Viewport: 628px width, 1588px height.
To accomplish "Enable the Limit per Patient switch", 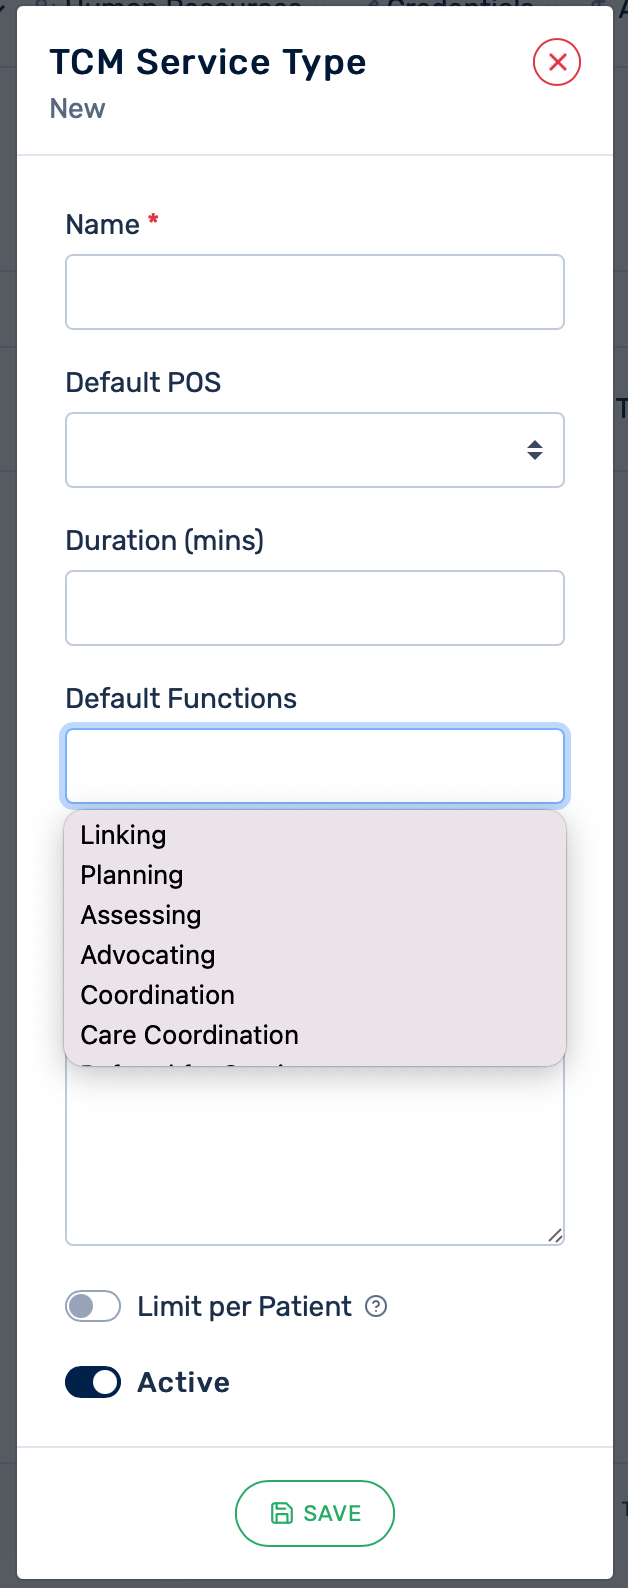I will click(x=93, y=1306).
